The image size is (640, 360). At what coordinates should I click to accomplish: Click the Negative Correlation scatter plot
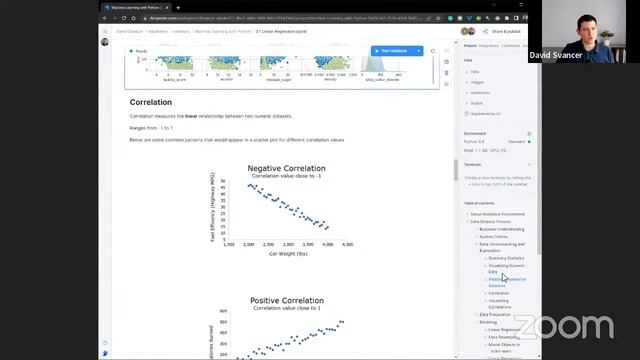(x=282, y=211)
